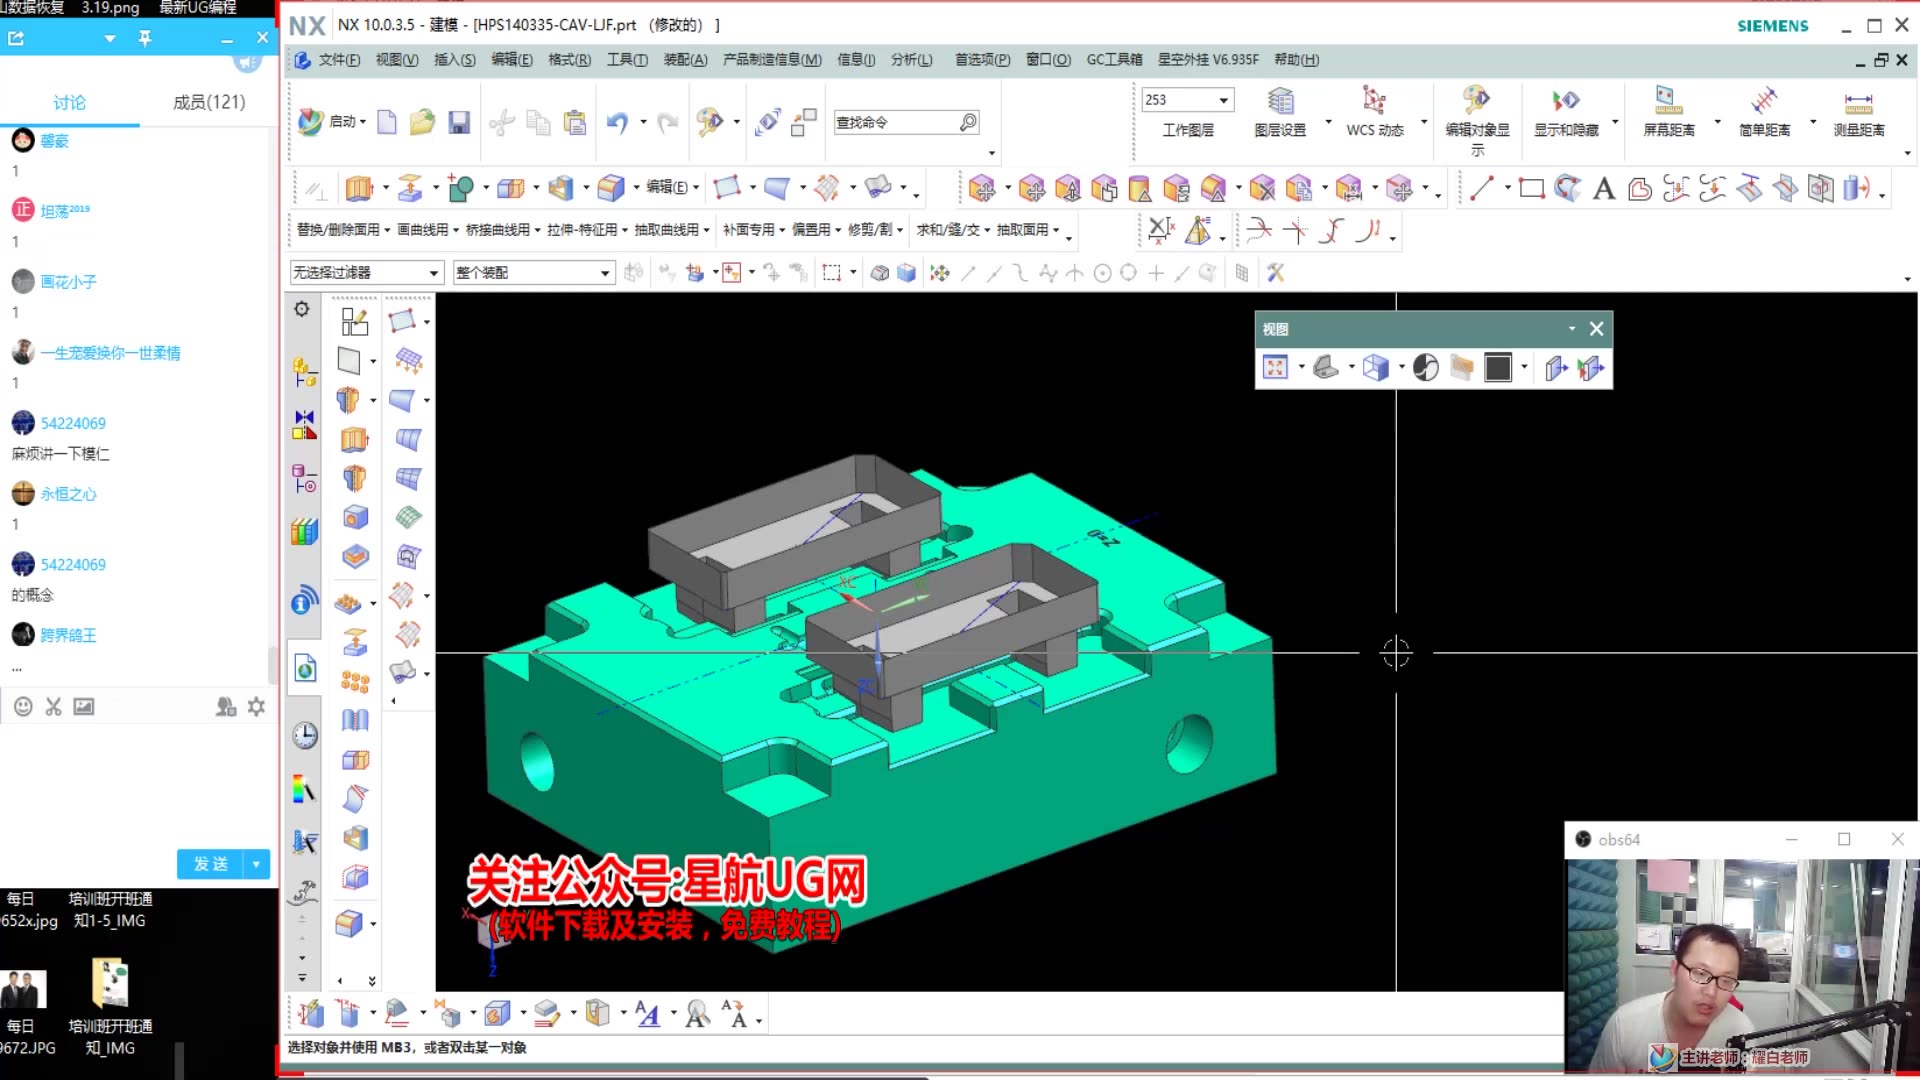Image resolution: width=1920 pixels, height=1080 pixels.
Task: Toggle the pin icon in chat header
Action: coord(145,38)
